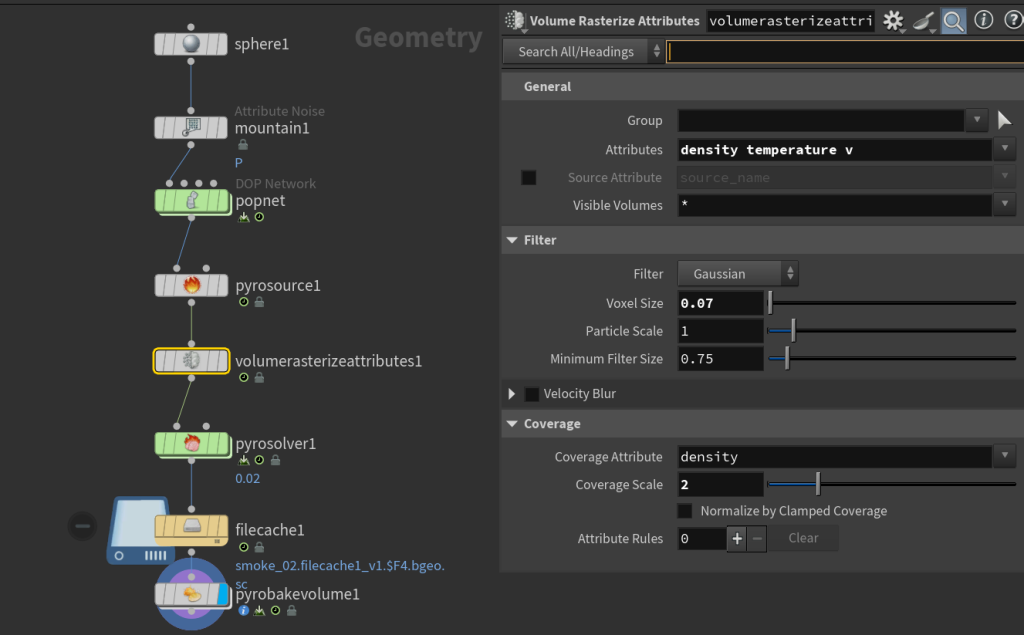
Task: Click the Visible Volumes input field
Action: point(835,205)
